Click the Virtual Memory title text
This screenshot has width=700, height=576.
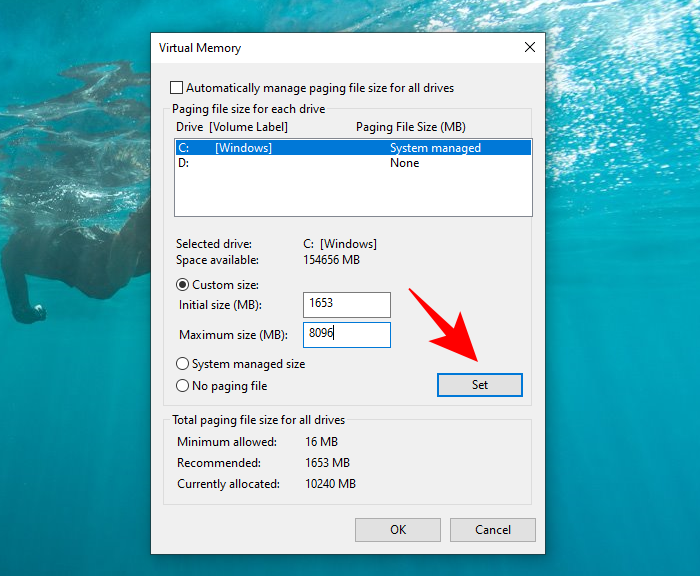click(x=200, y=48)
